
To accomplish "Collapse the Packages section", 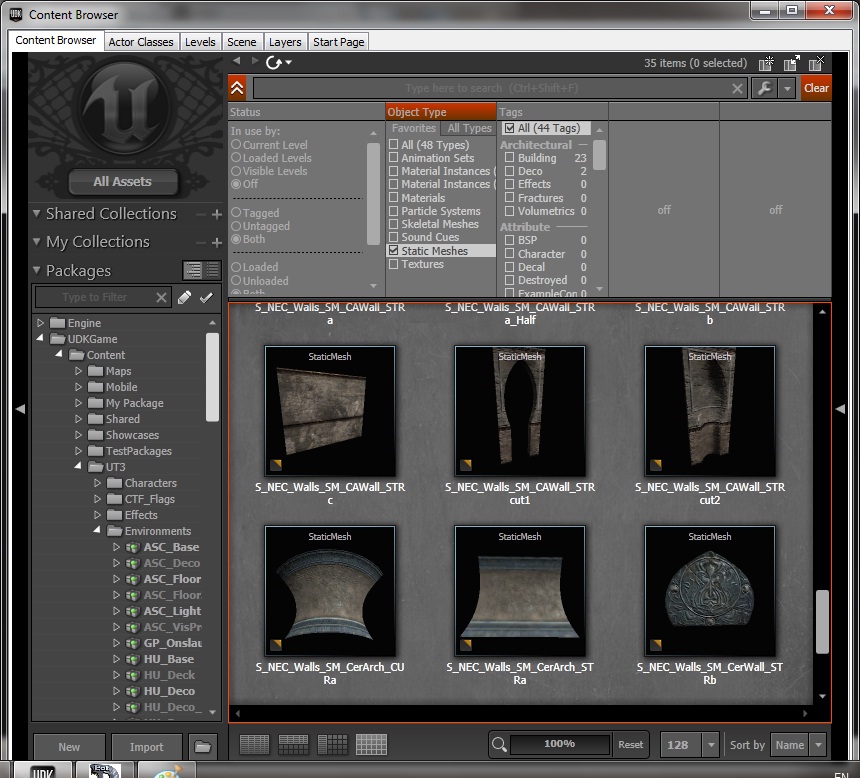I will (37, 270).
